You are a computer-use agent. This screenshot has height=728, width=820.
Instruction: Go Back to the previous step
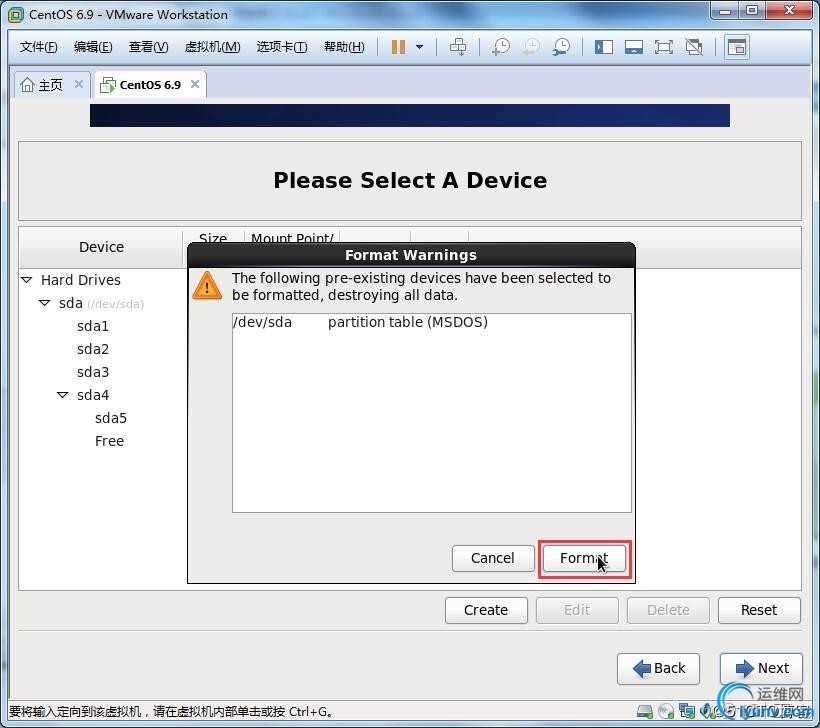(658, 668)
